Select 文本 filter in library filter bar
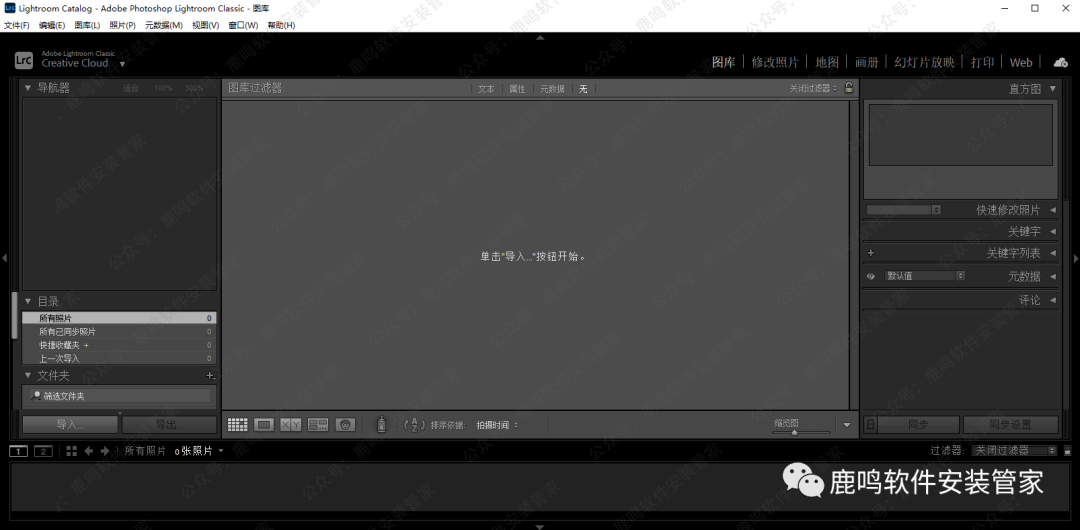 [486, 89]
